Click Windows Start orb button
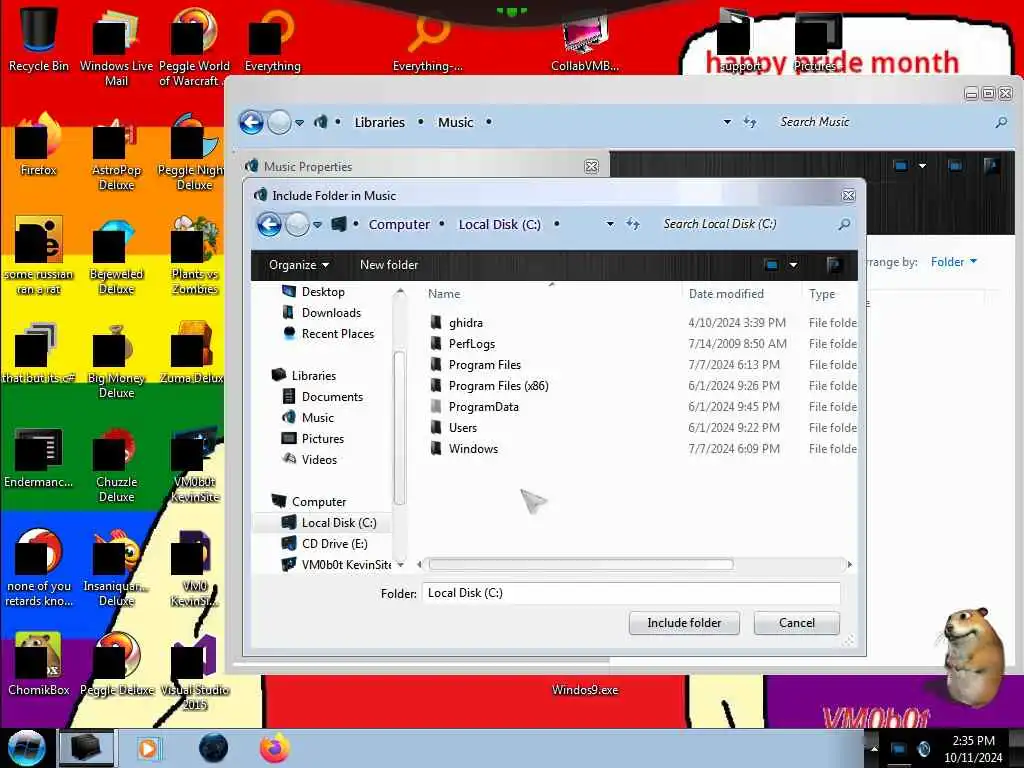1024x768 pixels. tap(26, 748)
